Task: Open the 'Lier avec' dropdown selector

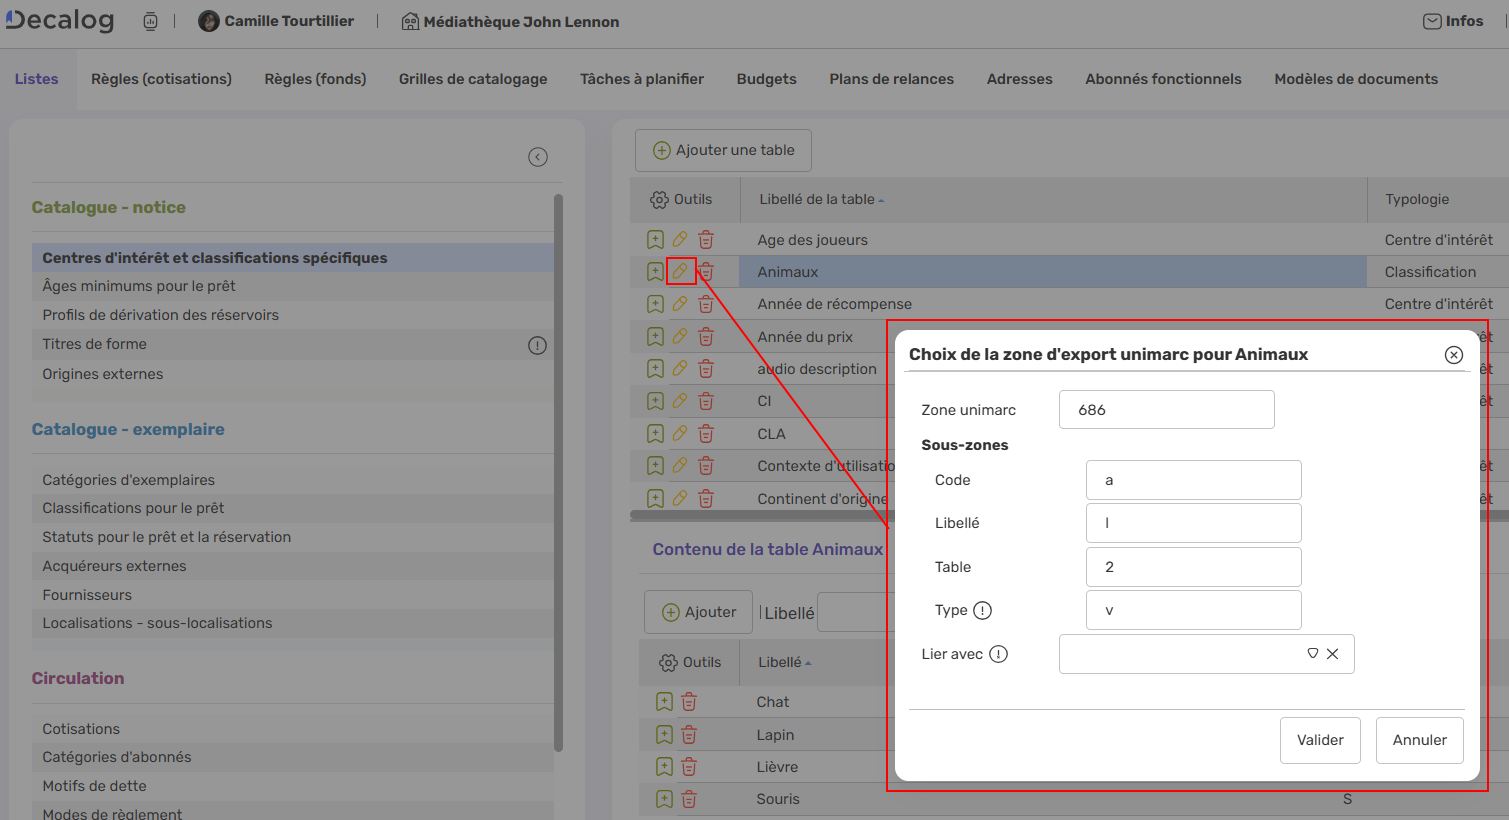Action: 1313,653
